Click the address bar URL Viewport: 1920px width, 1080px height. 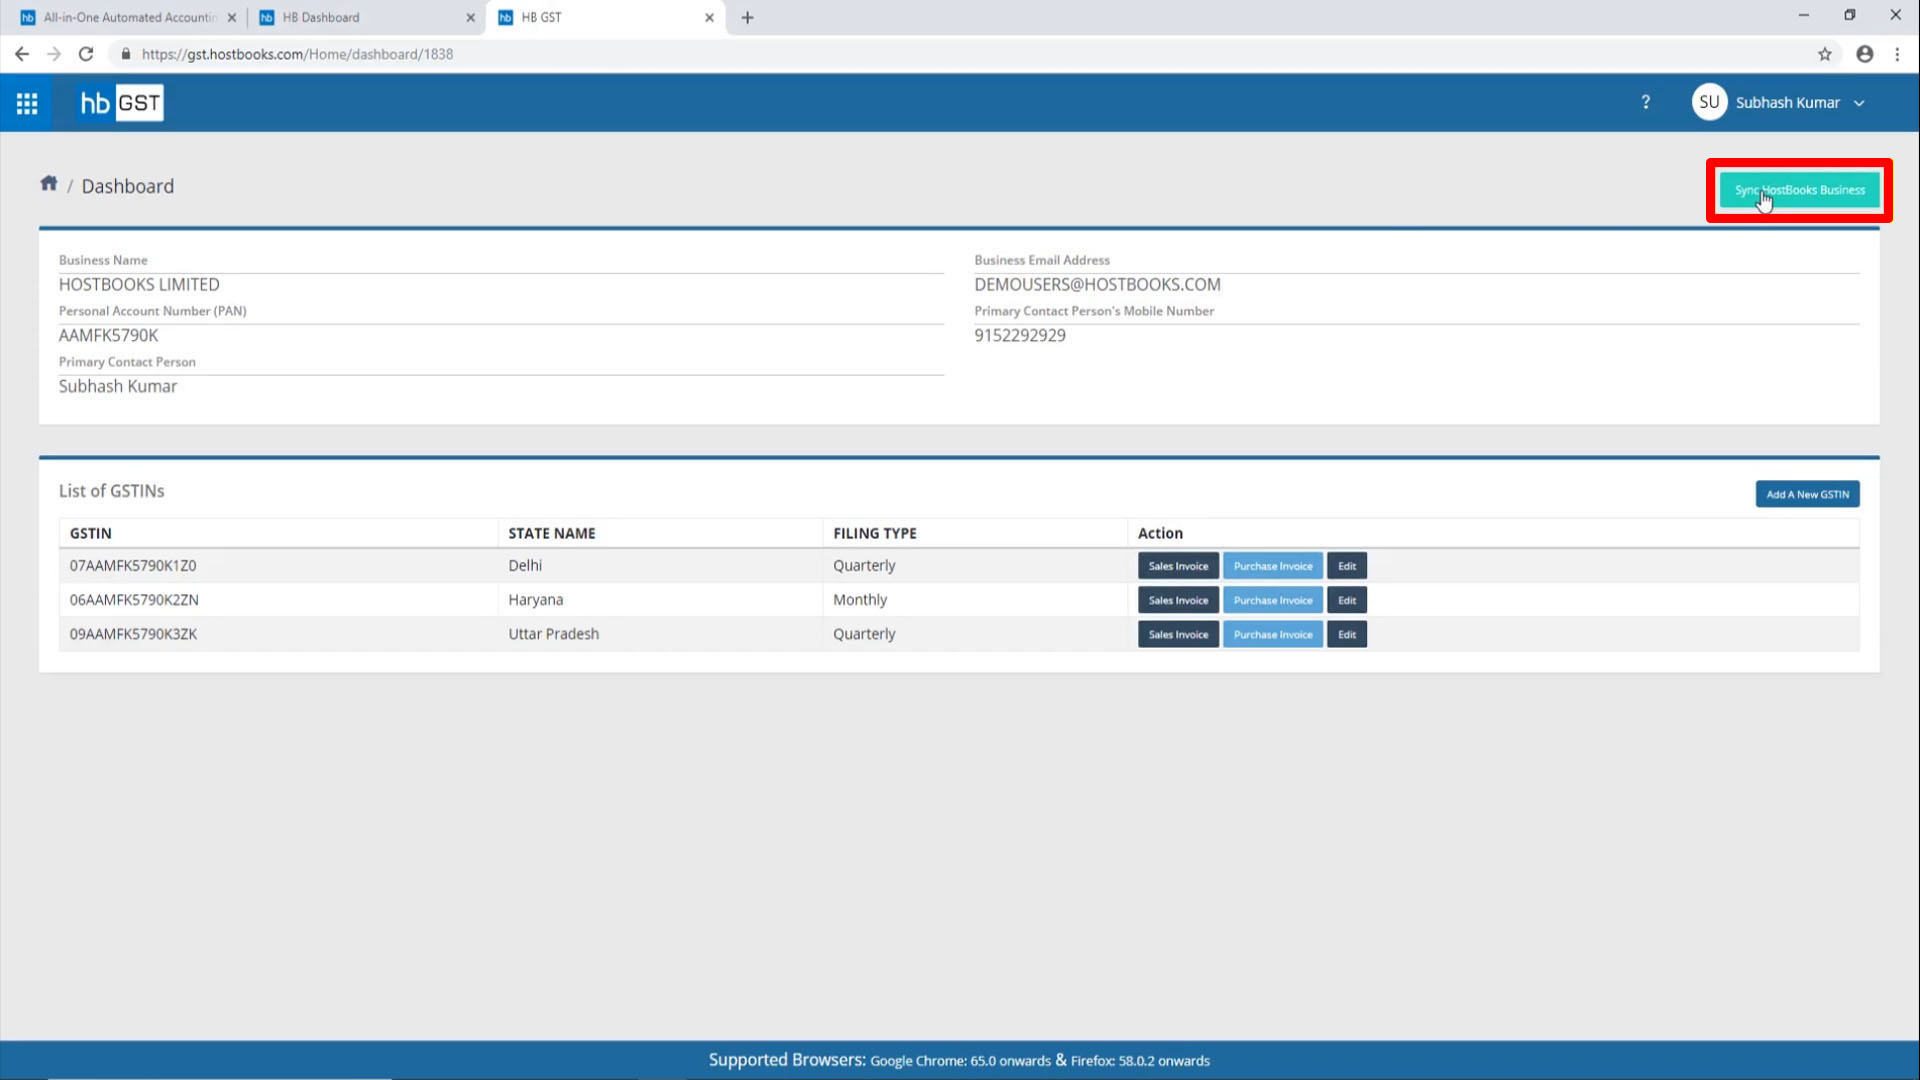point(297,54)
